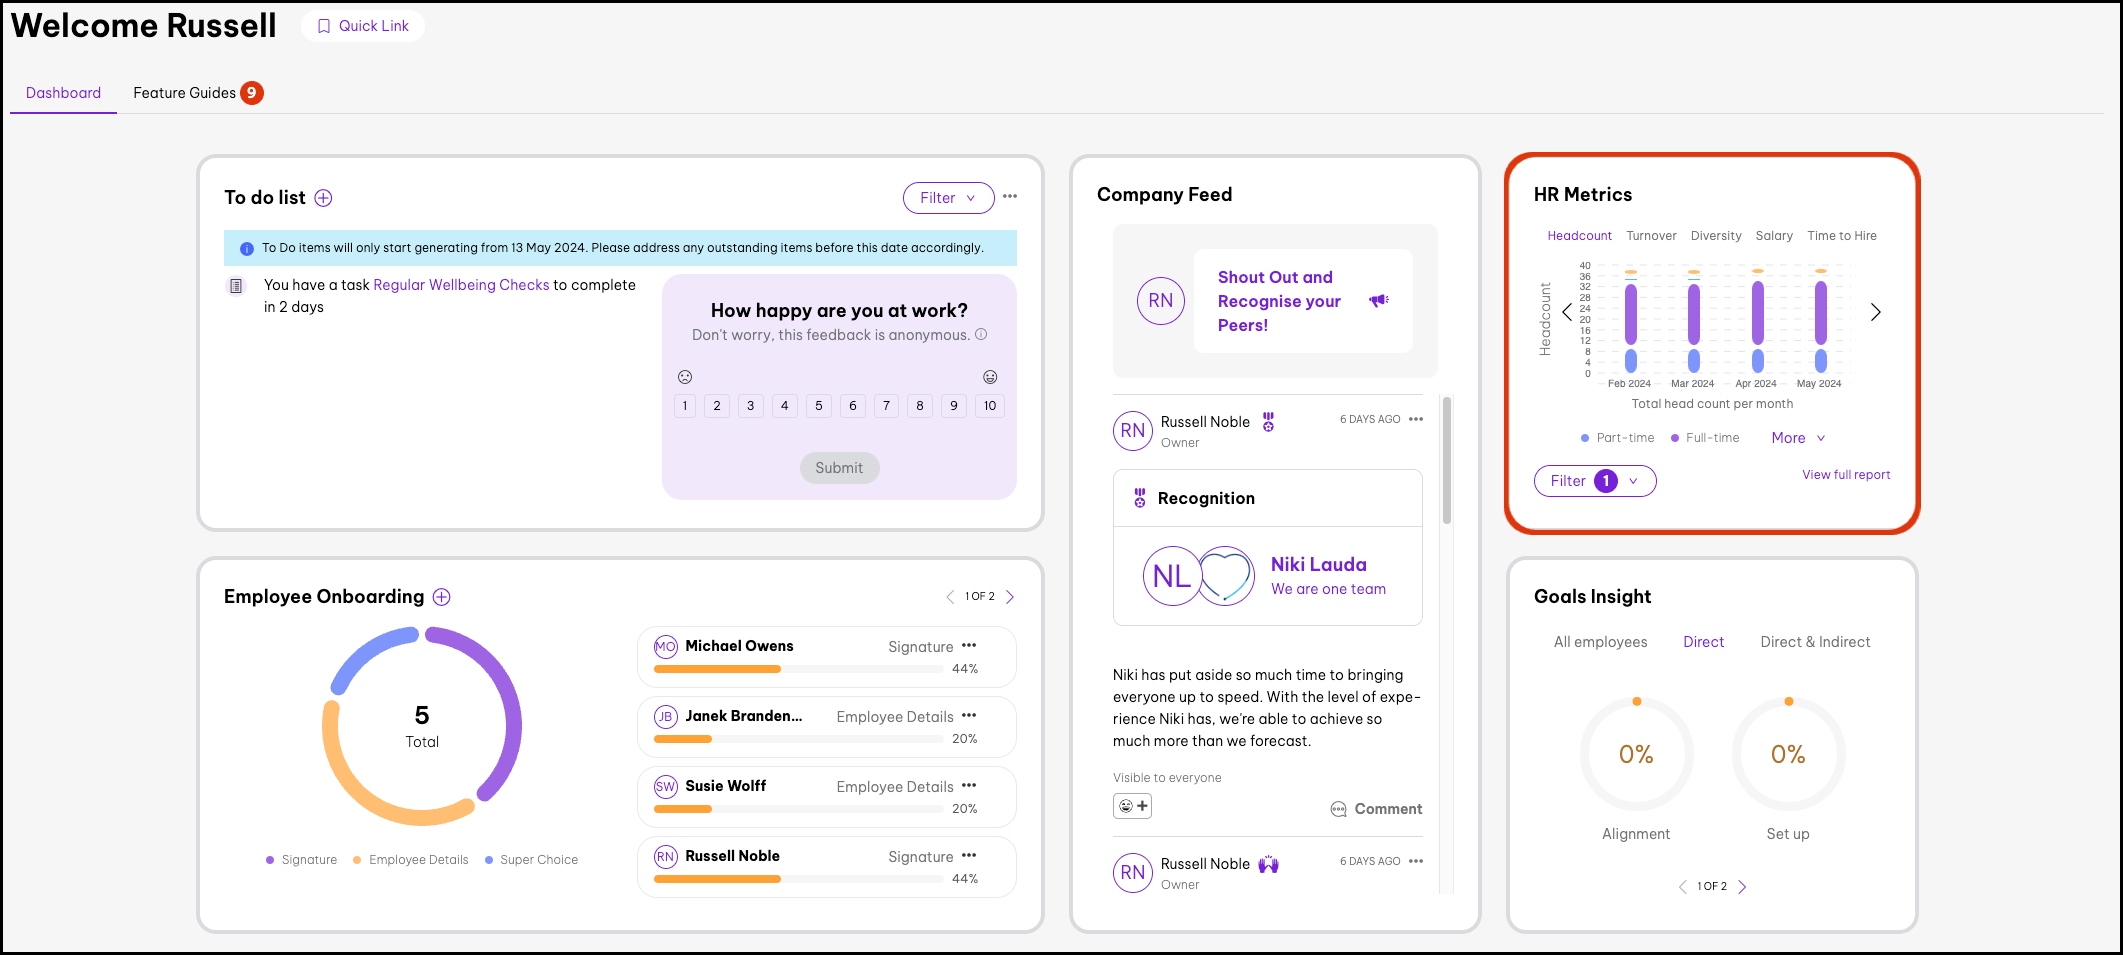This screenshot has width=2123, height=955.
Task: Open the To do list Filter dropdown
Action: point(947,198)
